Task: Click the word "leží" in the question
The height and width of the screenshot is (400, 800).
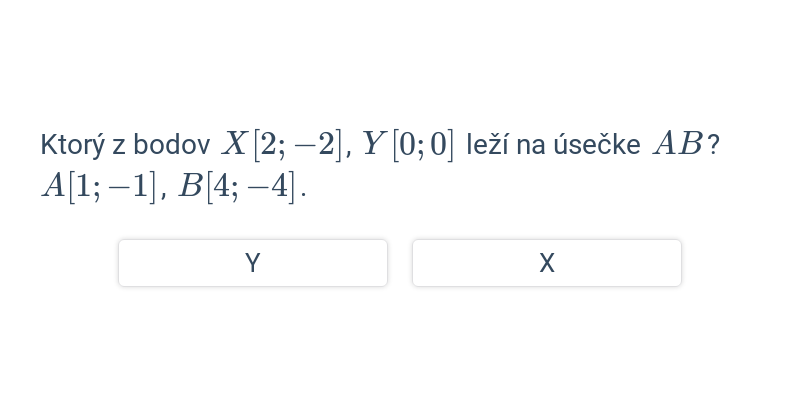Action: coord(488,144)
